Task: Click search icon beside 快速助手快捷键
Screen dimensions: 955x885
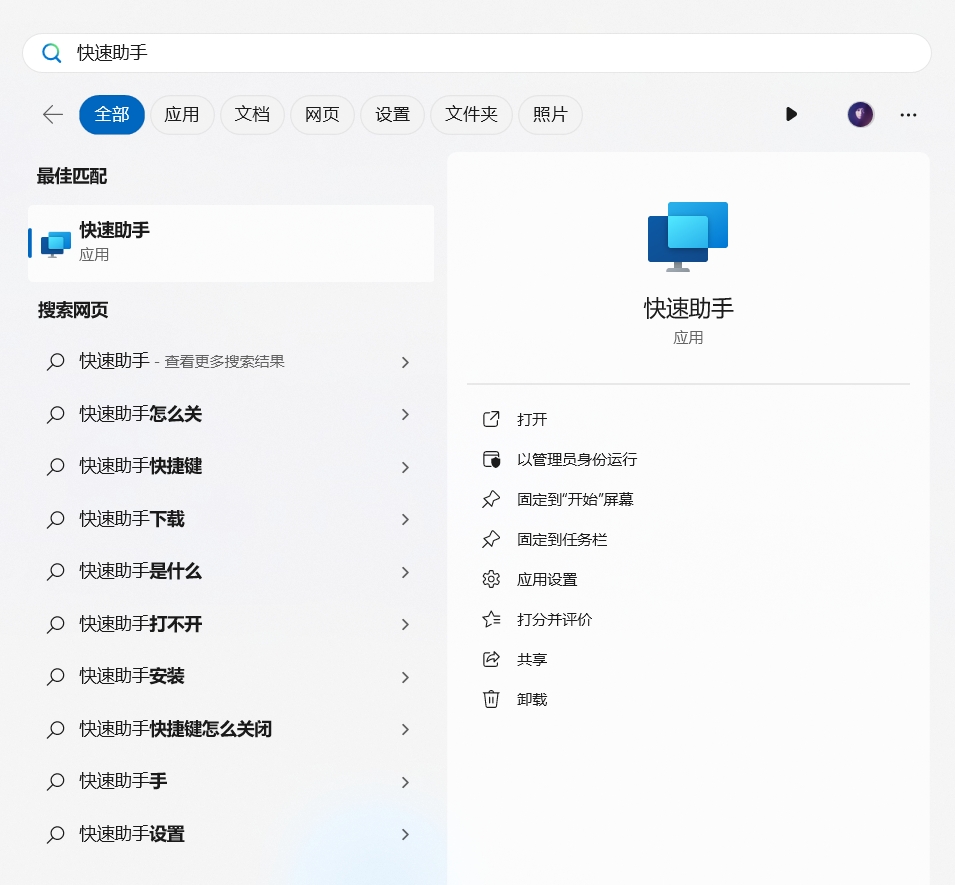Action: [55, 467]
